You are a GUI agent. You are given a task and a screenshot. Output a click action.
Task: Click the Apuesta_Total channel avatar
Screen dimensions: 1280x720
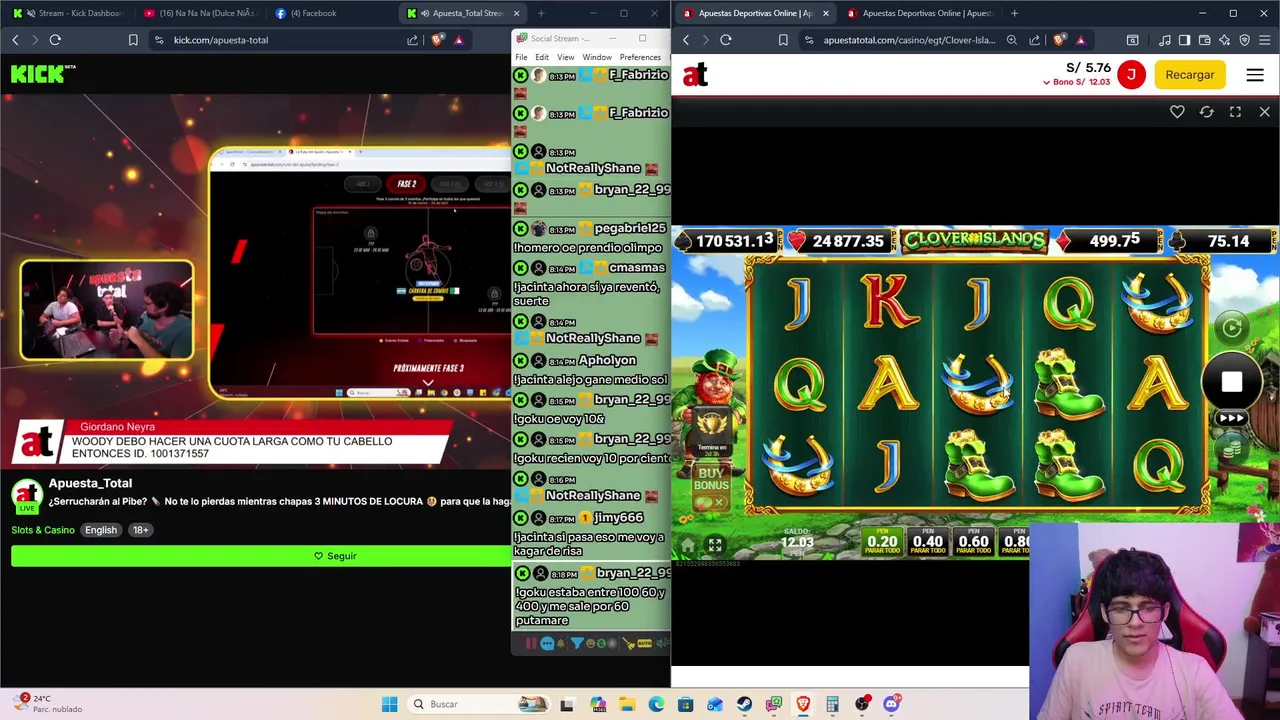[x=27, y=496]
